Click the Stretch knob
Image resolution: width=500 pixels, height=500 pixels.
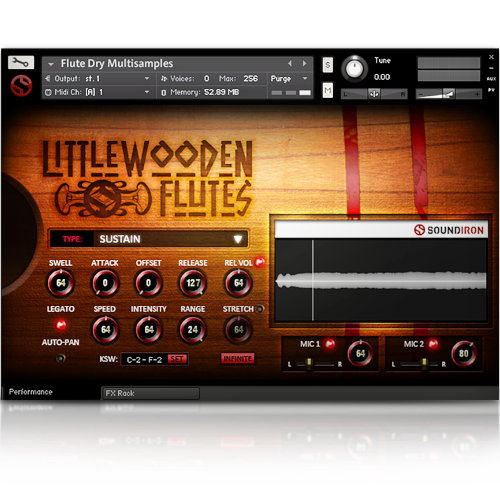pos(238,330)
